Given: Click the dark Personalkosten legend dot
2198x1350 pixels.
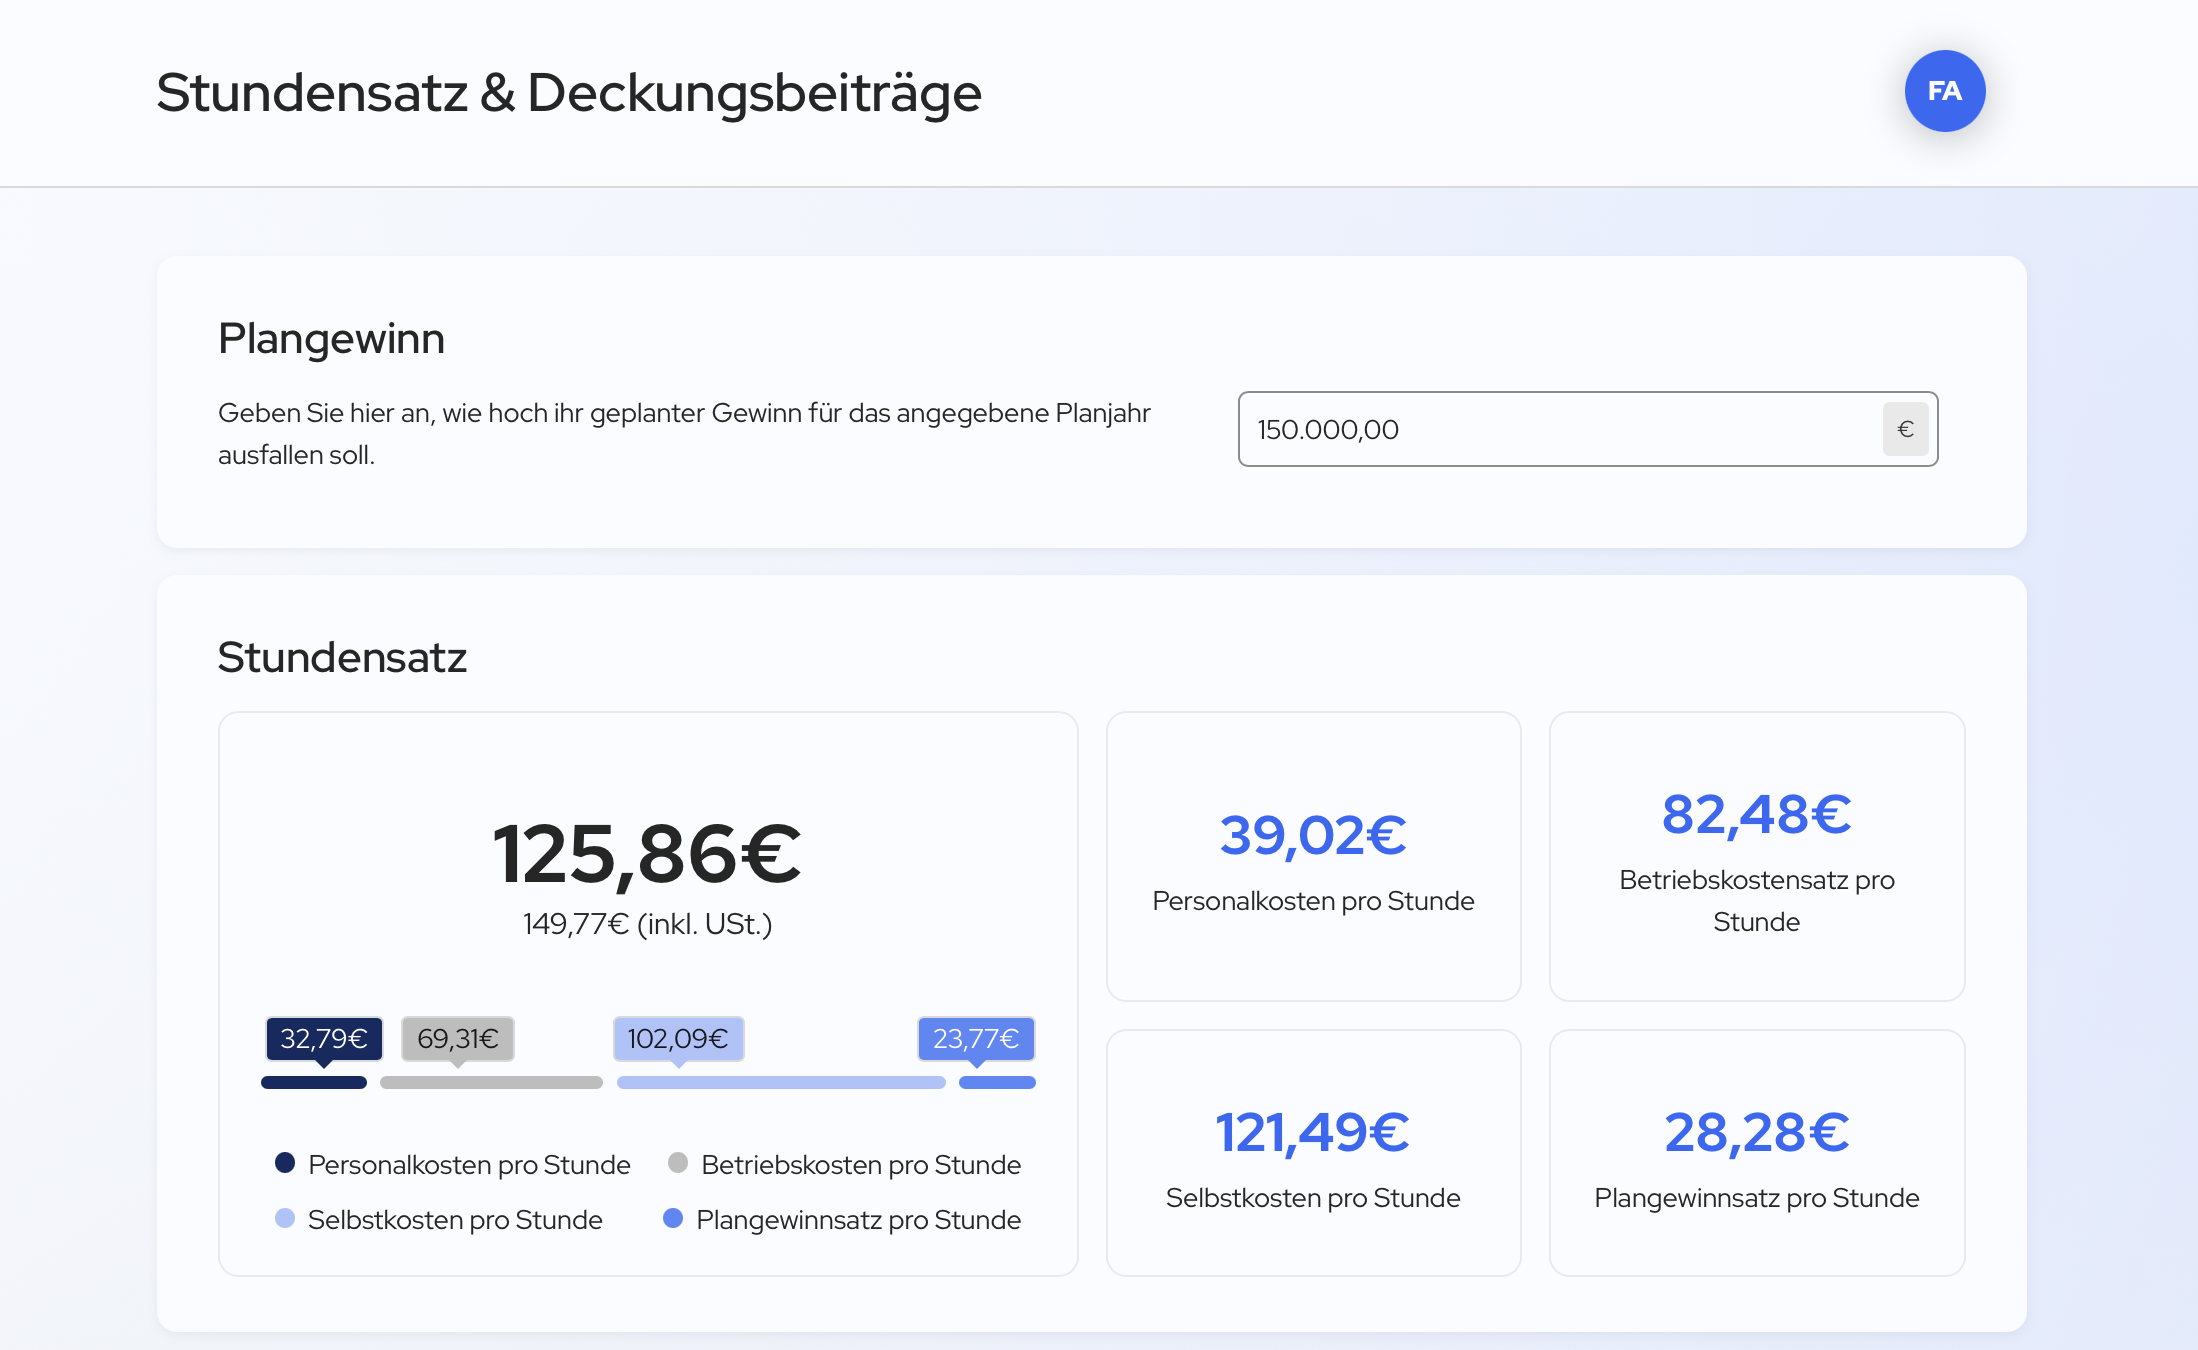Looking at the screenshot, I should coord(285,1163).
